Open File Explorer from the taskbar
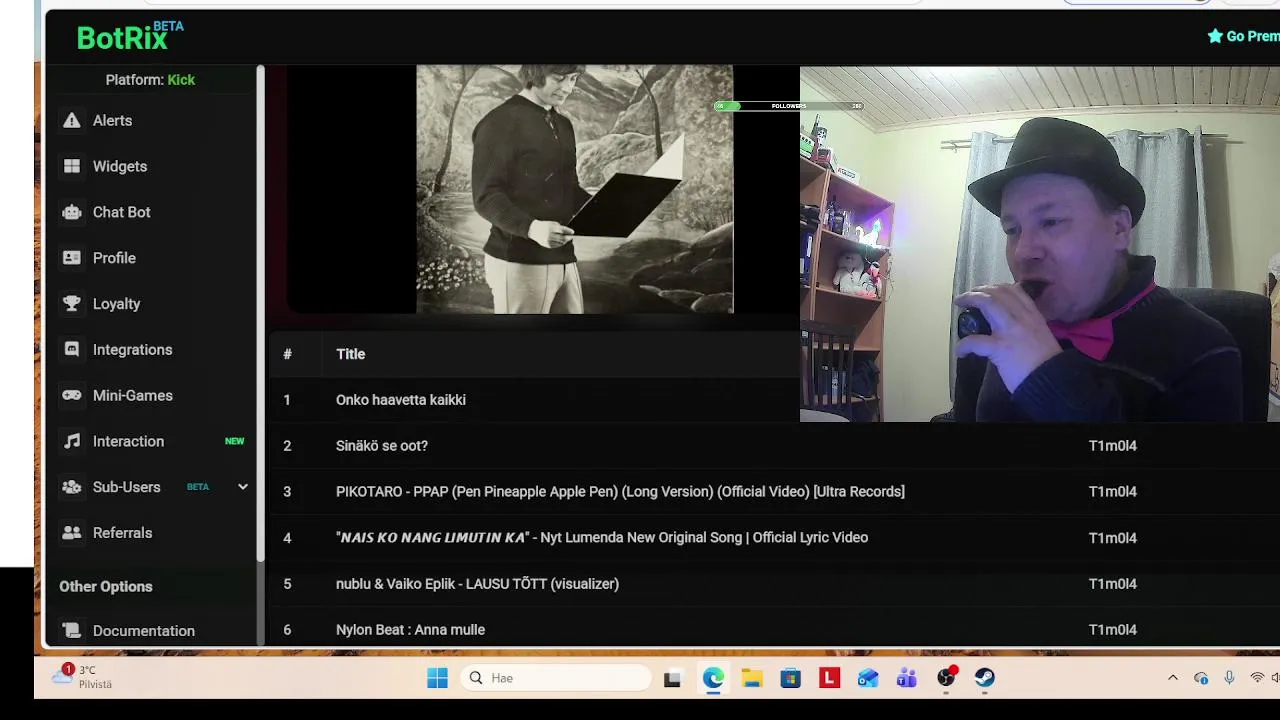The height and width of the screenshot is (720, 1280). point(751,678)
